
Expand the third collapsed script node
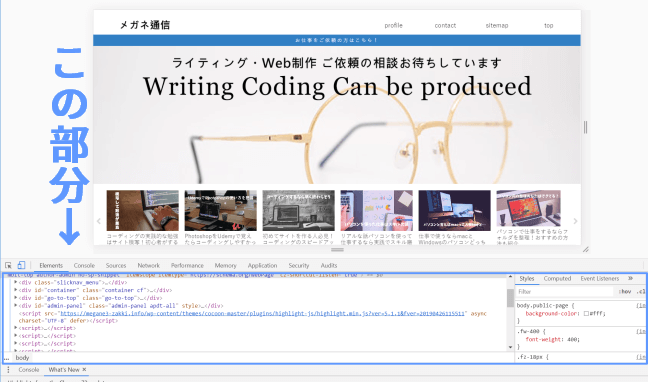tap(16, 343)
